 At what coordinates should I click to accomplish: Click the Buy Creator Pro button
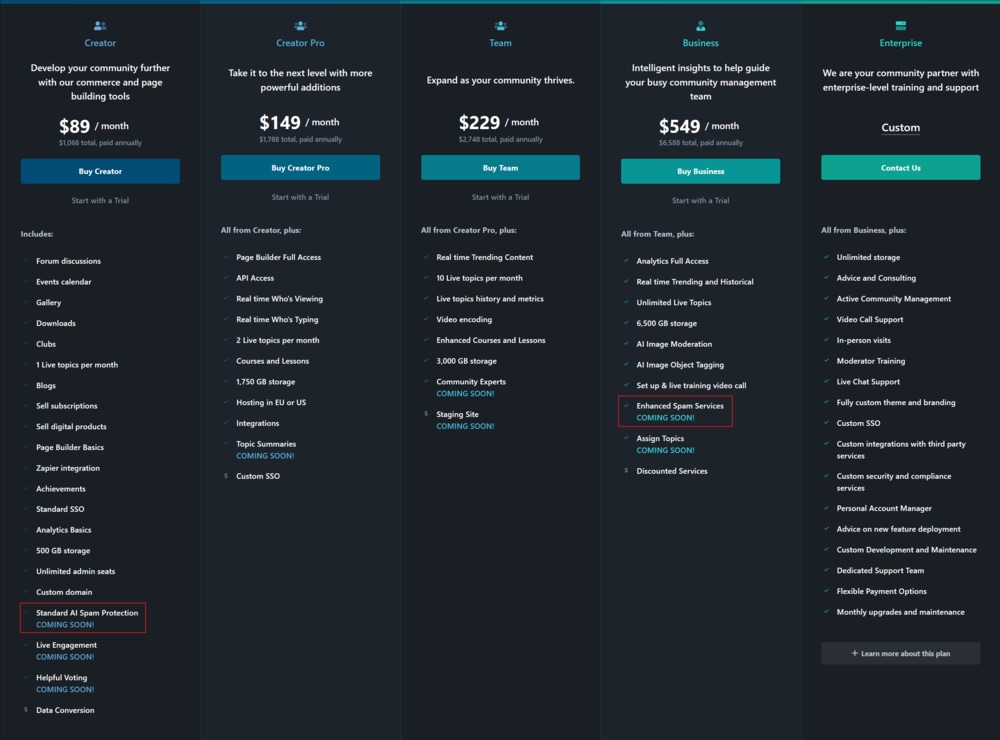(x=300, y=168)
